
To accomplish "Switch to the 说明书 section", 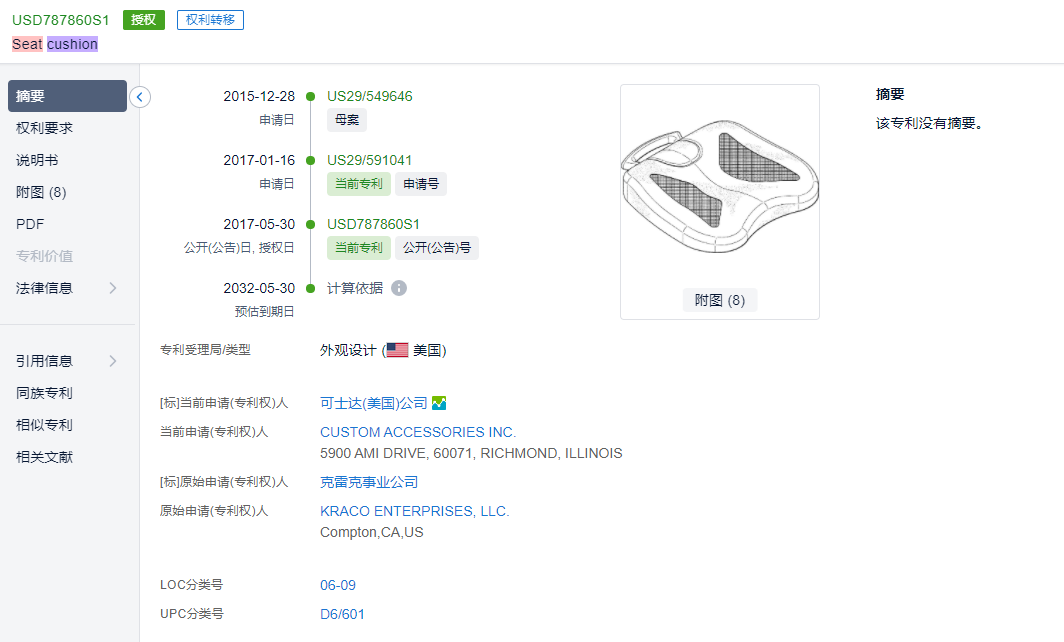I will pos(38,160).
